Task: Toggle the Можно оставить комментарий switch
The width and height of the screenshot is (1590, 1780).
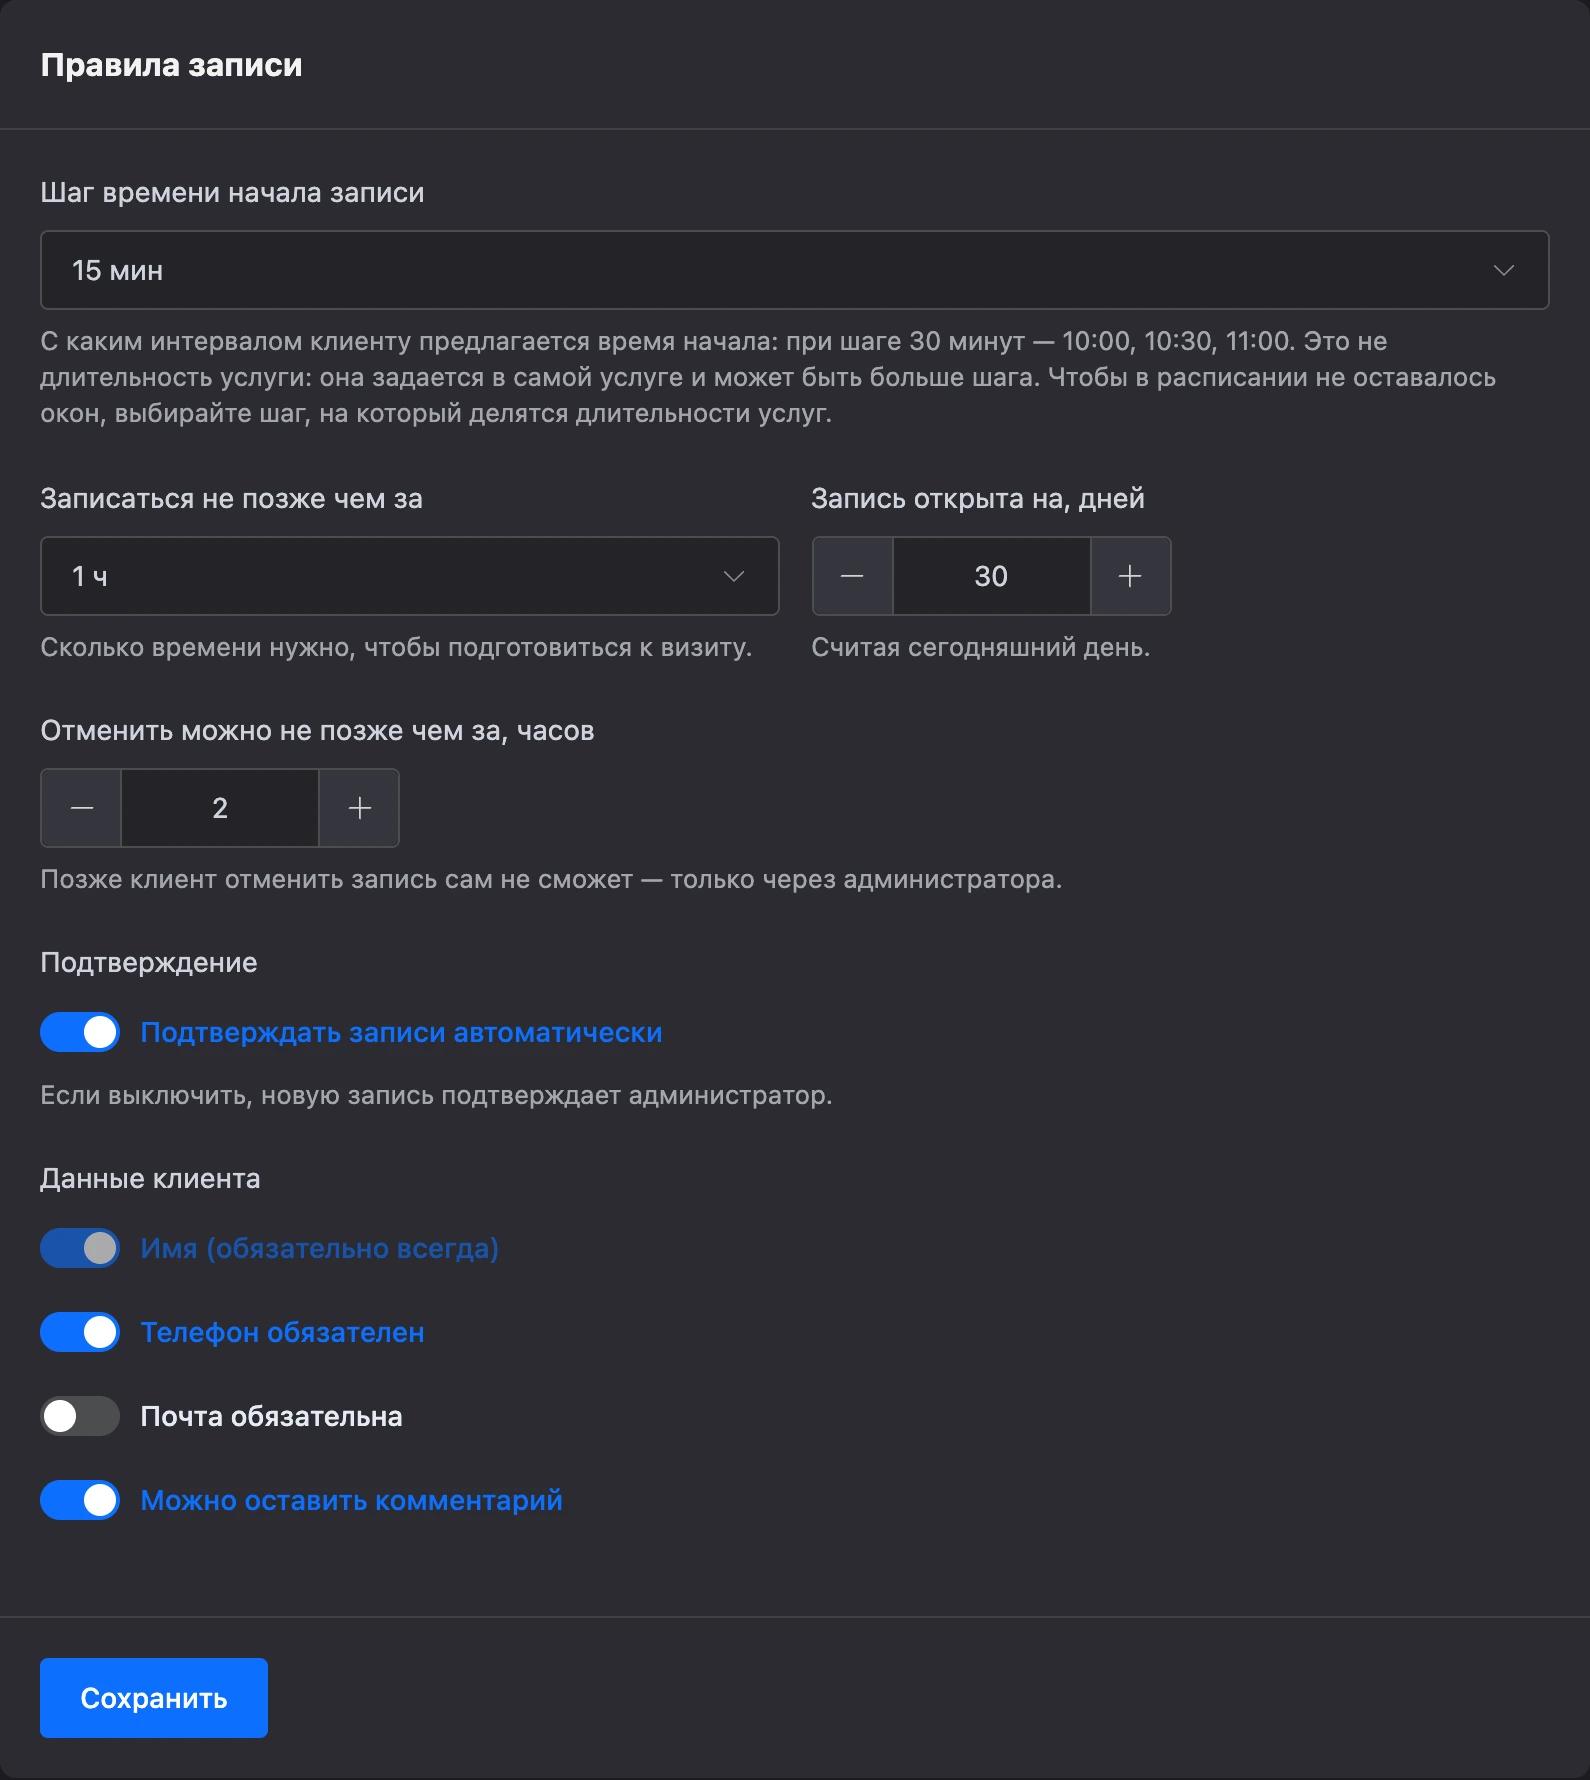Action: point(80,1500)
